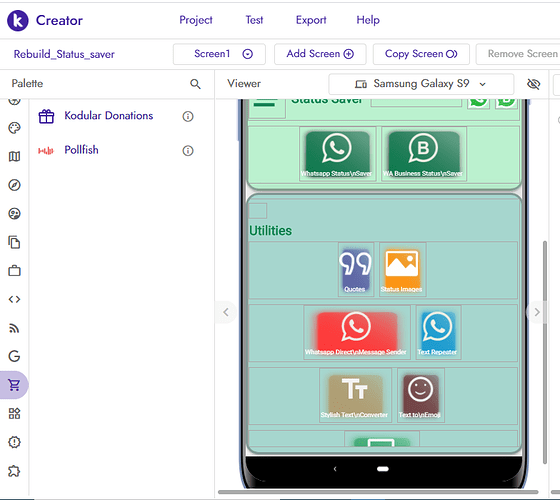Open the Extensions puzzle icon
The height and width of the screenshot is (500, 560).
click(14, 471)
